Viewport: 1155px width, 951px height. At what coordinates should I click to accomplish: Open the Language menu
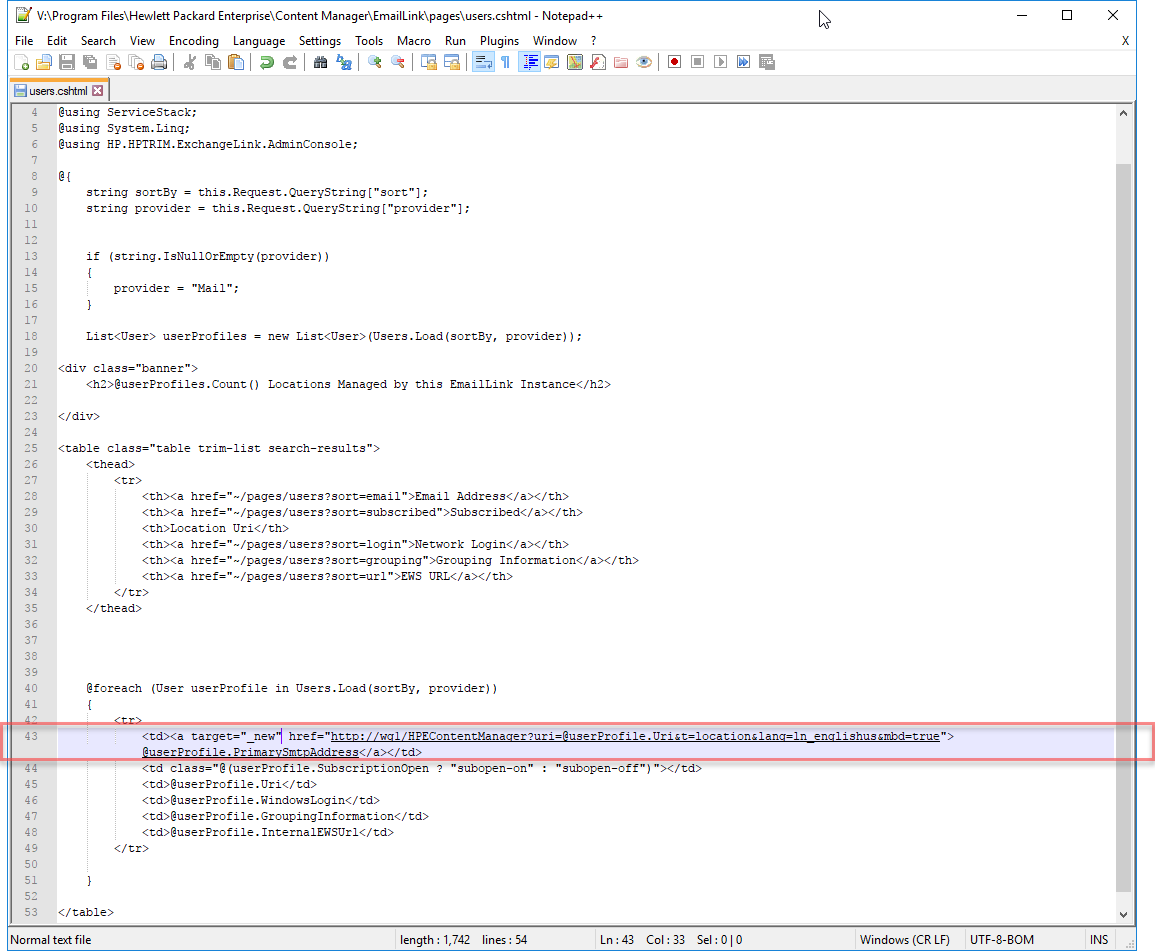click(x=259, y=41)
